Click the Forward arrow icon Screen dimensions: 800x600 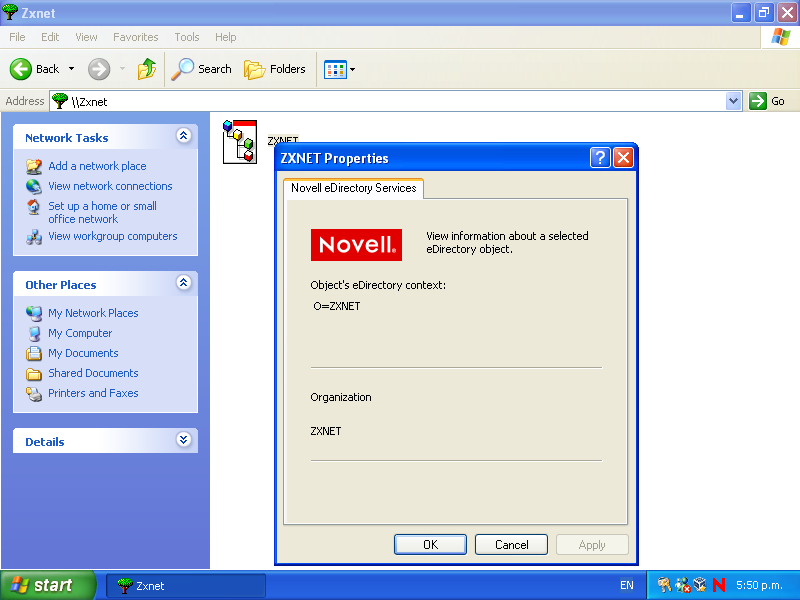pos(99,69)
